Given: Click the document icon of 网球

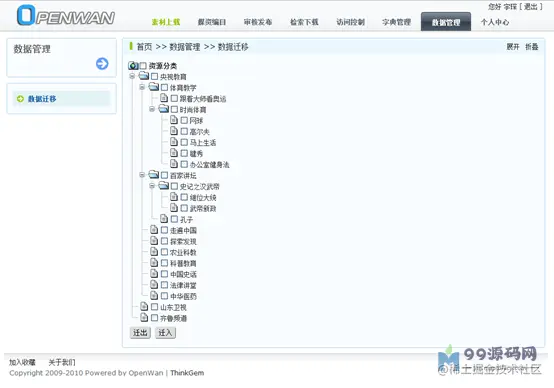Looking at the screenshot, I should (174, 120).
